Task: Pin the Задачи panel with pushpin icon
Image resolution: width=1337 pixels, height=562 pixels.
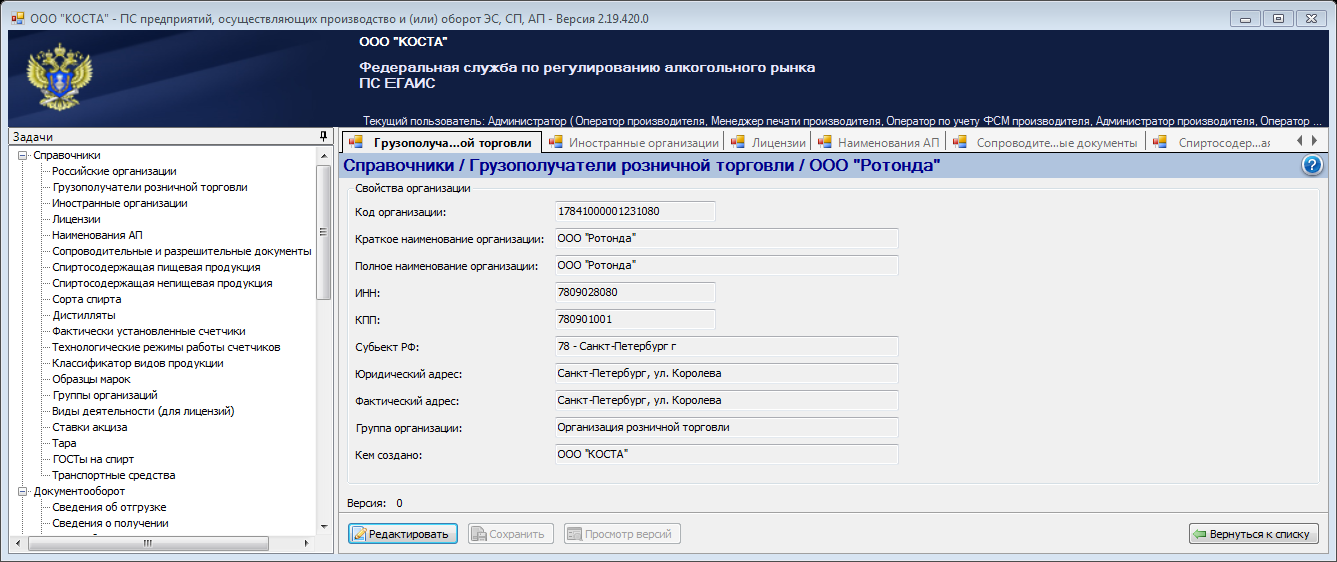Action: 323,136
